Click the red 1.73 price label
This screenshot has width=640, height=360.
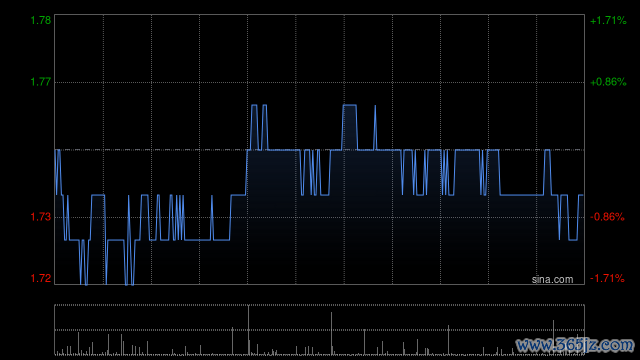click(41, 217)
